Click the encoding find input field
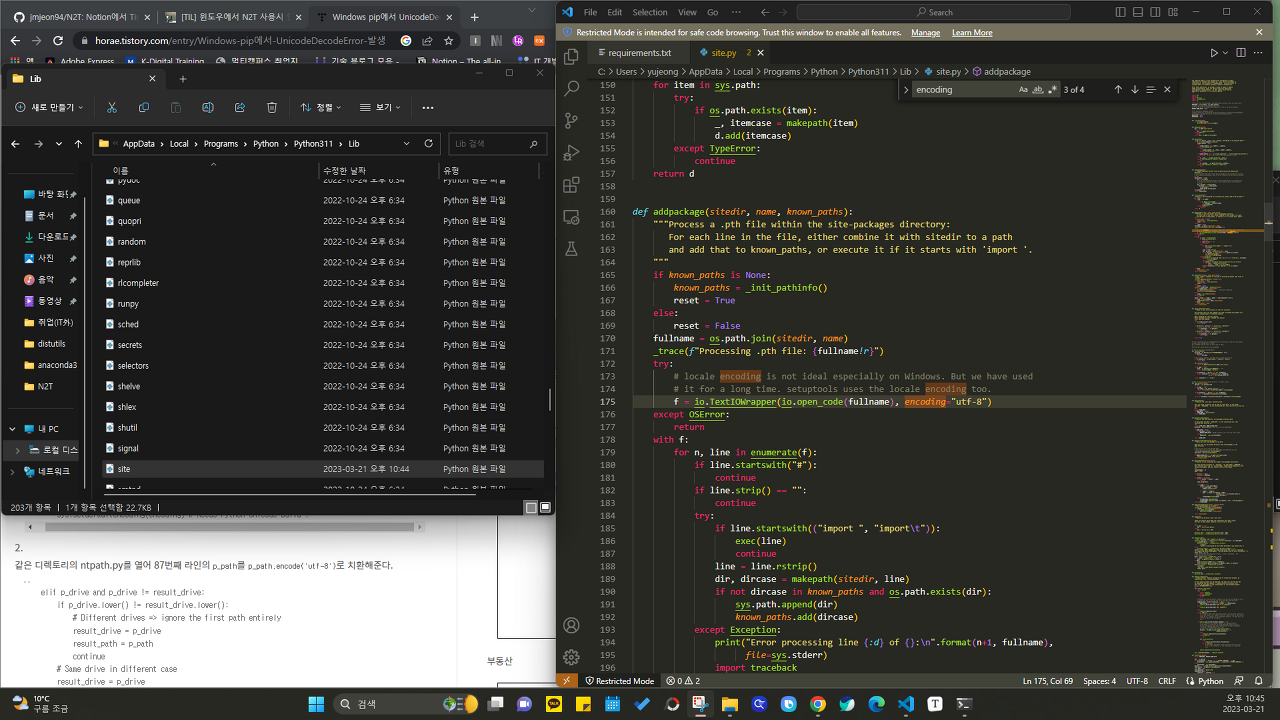Screen dimensions: 1280x720 [962, 89]
